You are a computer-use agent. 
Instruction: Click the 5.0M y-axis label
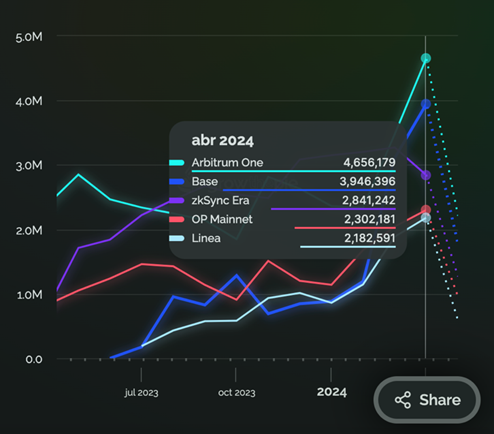[29, 37]
